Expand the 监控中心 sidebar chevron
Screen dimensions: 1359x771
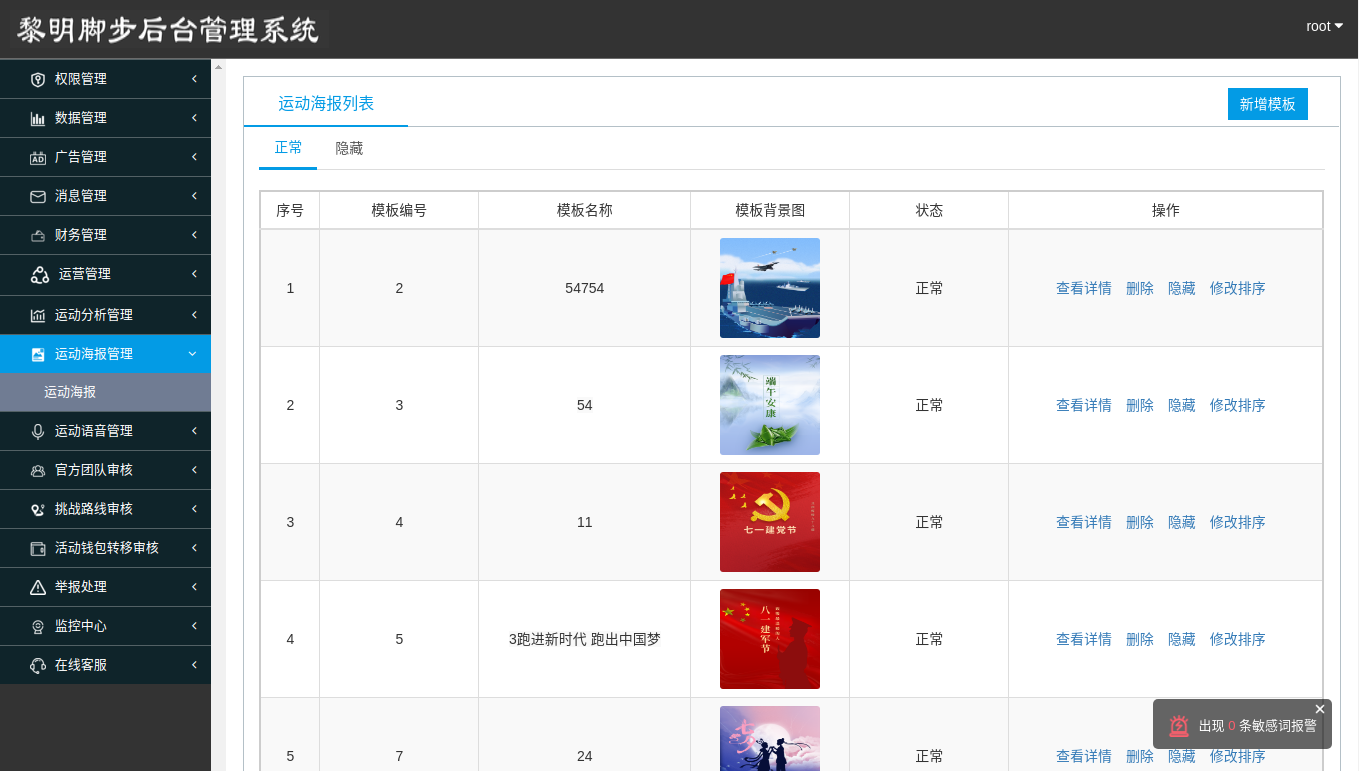pyautogui.click(x=194, y=626)
